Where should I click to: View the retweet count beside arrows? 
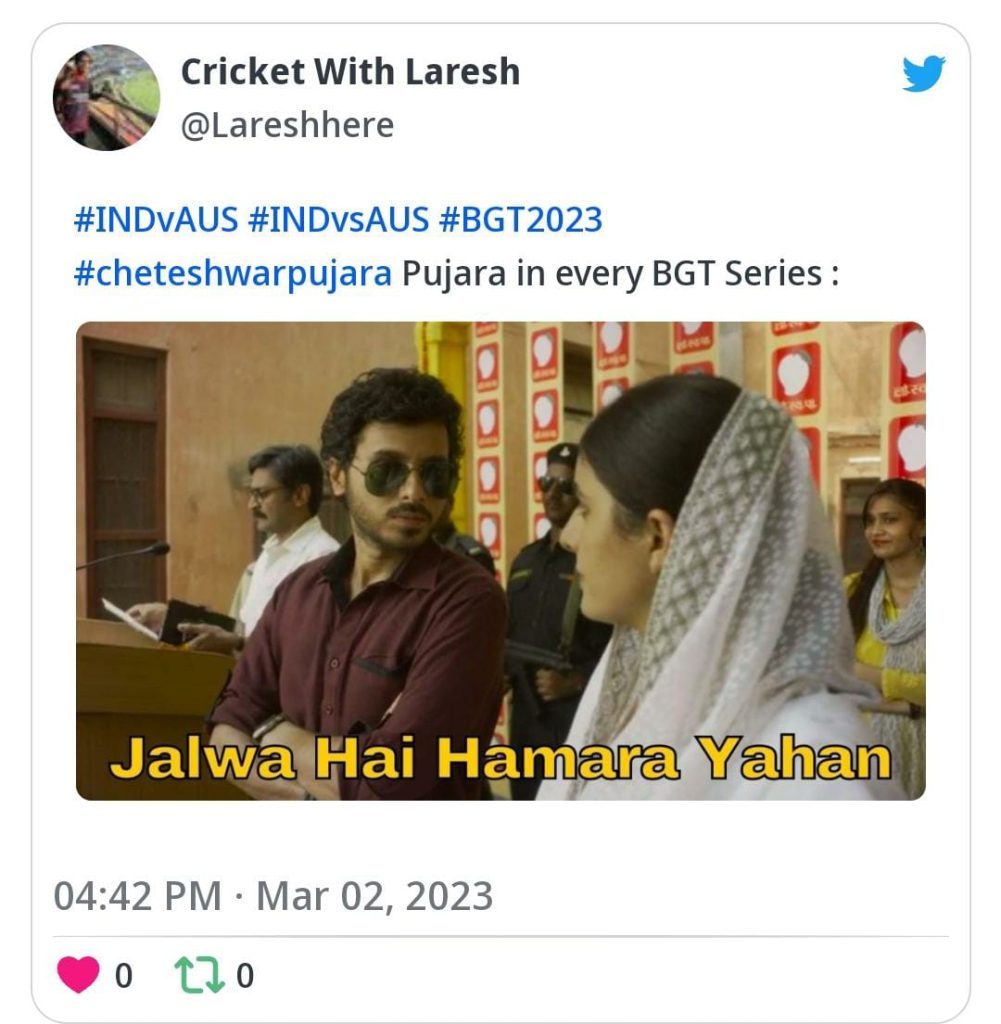[245, 976]
